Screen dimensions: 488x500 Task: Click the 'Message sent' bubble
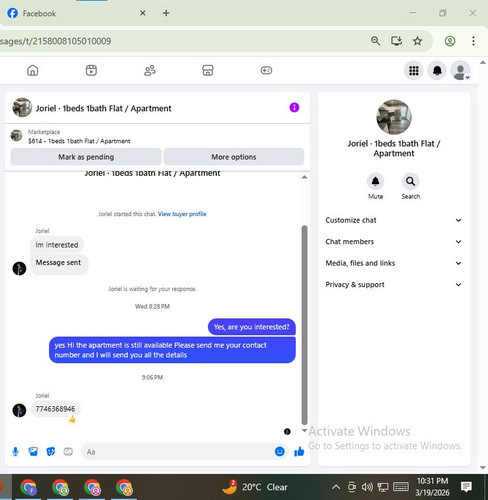click(59, 263)
